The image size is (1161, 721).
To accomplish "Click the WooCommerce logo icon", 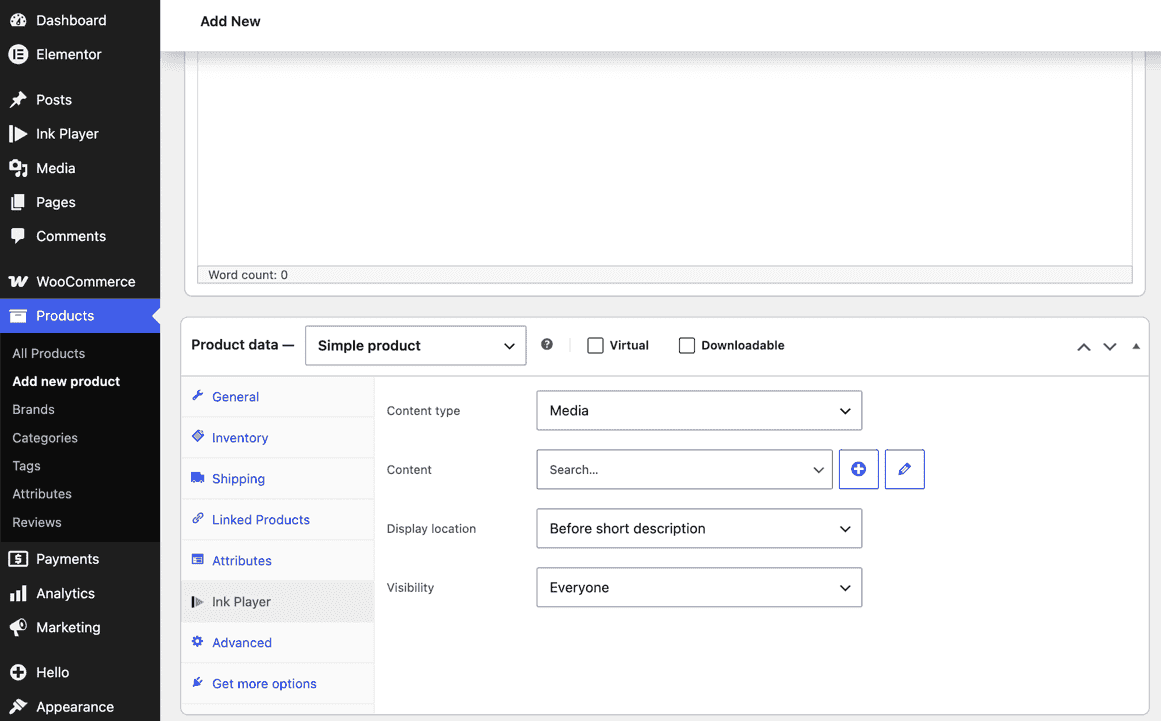I will [18, 281].
